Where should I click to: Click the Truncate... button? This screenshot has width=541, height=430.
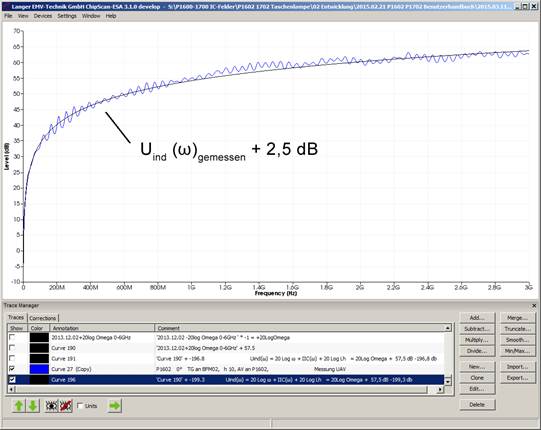(x=518, y=329)
